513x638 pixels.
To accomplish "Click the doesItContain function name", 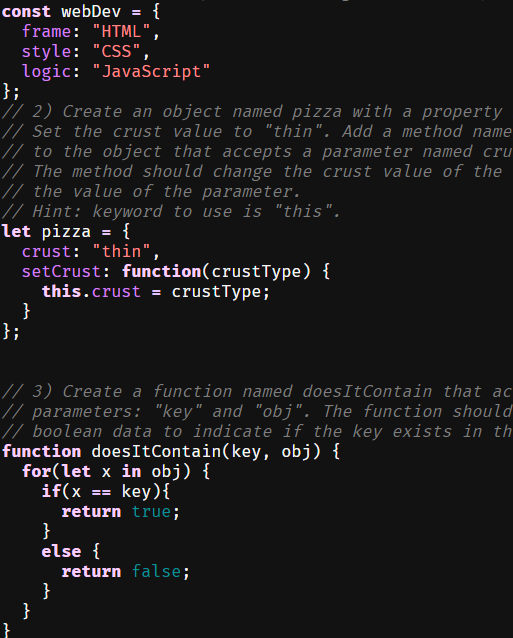I will (157, 451).
